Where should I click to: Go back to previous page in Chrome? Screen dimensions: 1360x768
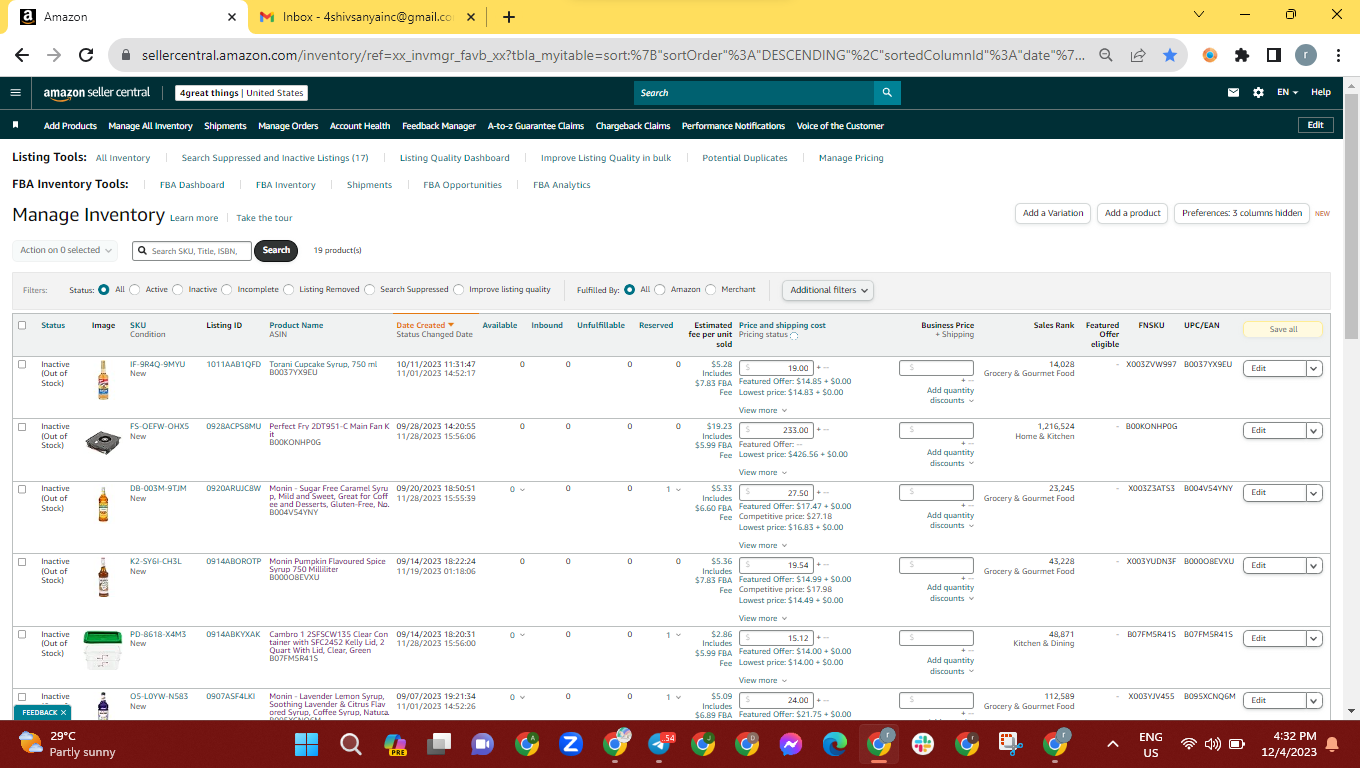[24, 56]
